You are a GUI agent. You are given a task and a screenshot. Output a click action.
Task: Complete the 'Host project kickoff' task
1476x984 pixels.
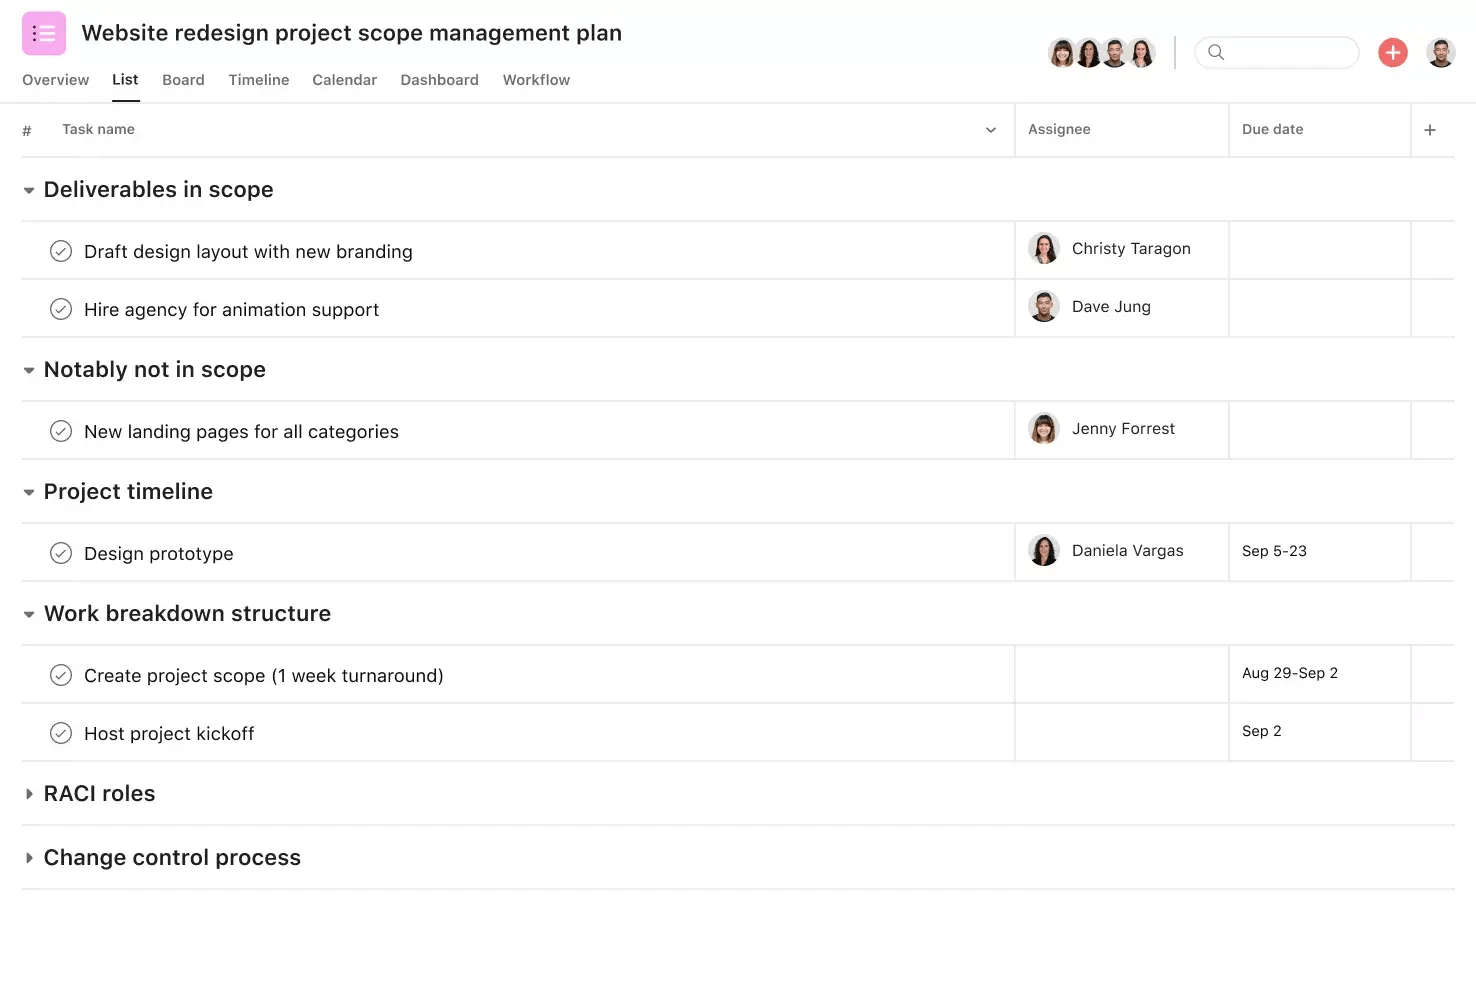coord(61,732)
